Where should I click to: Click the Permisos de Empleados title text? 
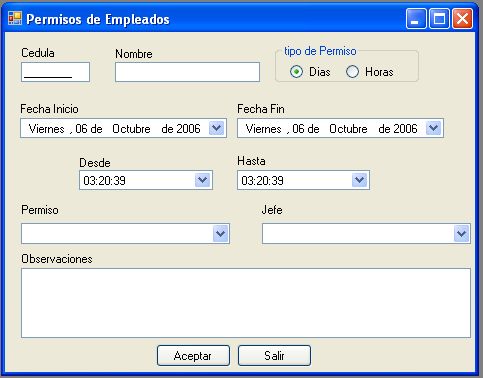[x=98, y=19]
